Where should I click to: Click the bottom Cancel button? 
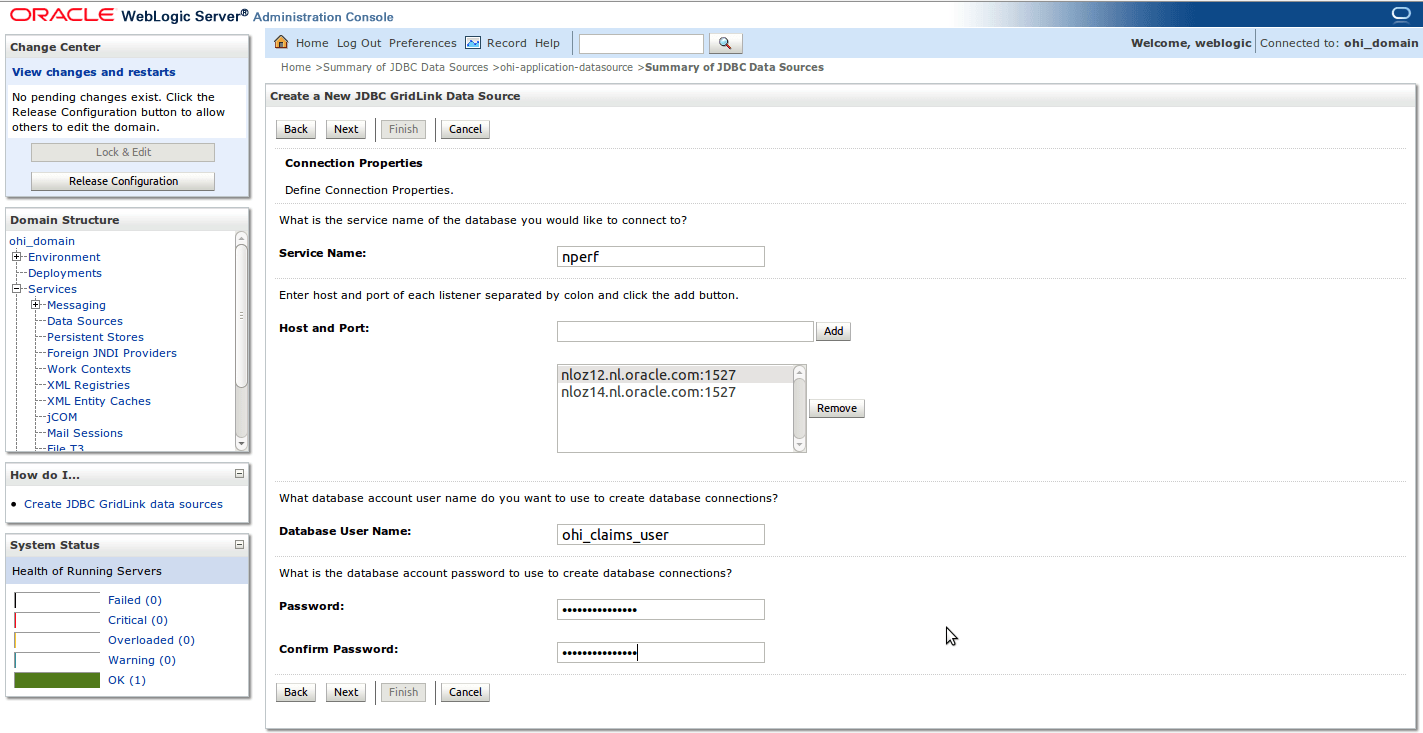465,692
